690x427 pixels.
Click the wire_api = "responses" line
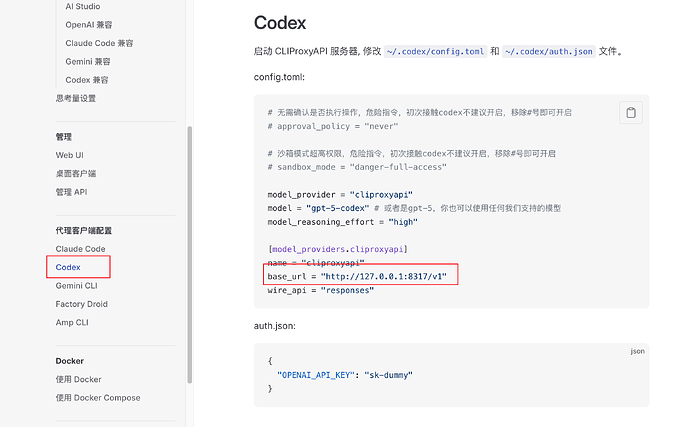pos(320,291)
